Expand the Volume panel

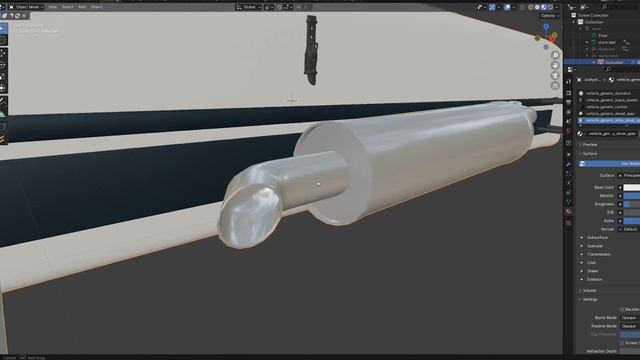588,291
